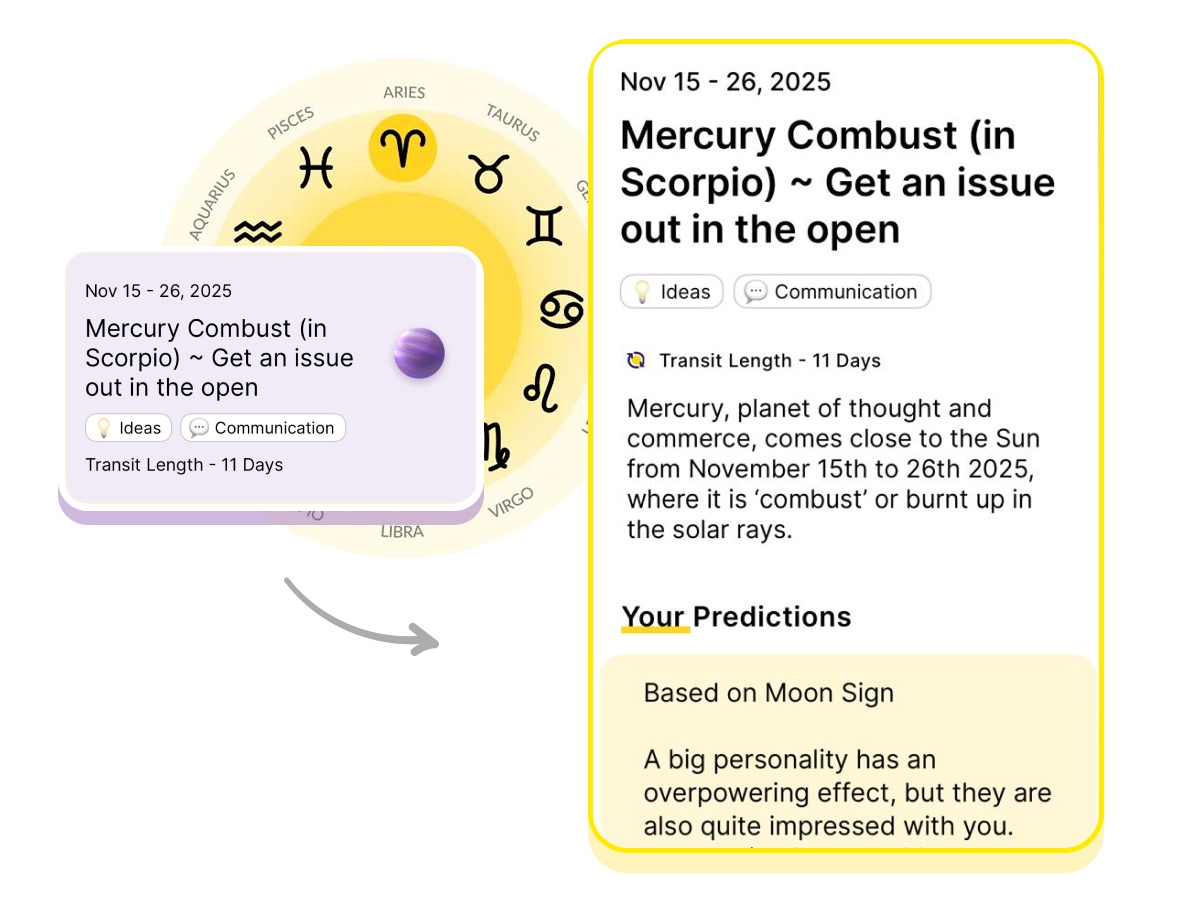Click the Taurus zodiac symbol
This screenshot has width=1200, height=900.
[x=489, y=174]
